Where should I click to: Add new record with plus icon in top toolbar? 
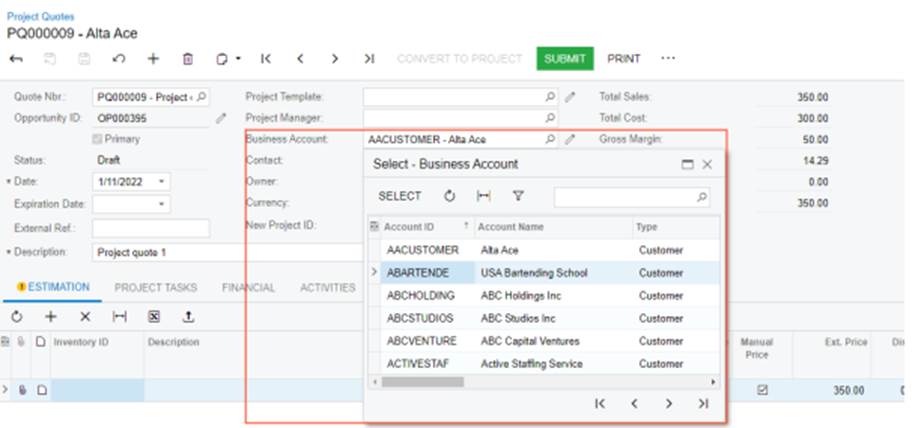pos(153,59)
